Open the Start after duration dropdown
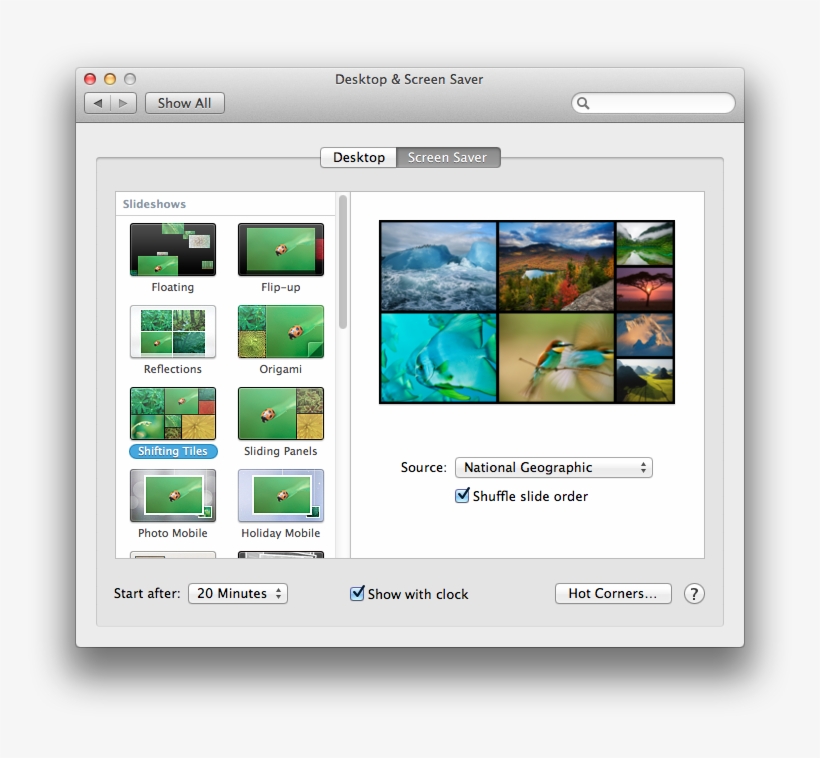 [x=237, y=593]
